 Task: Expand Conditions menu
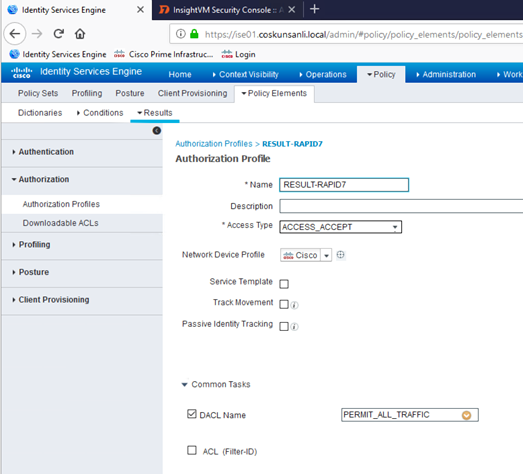[100, 113]
